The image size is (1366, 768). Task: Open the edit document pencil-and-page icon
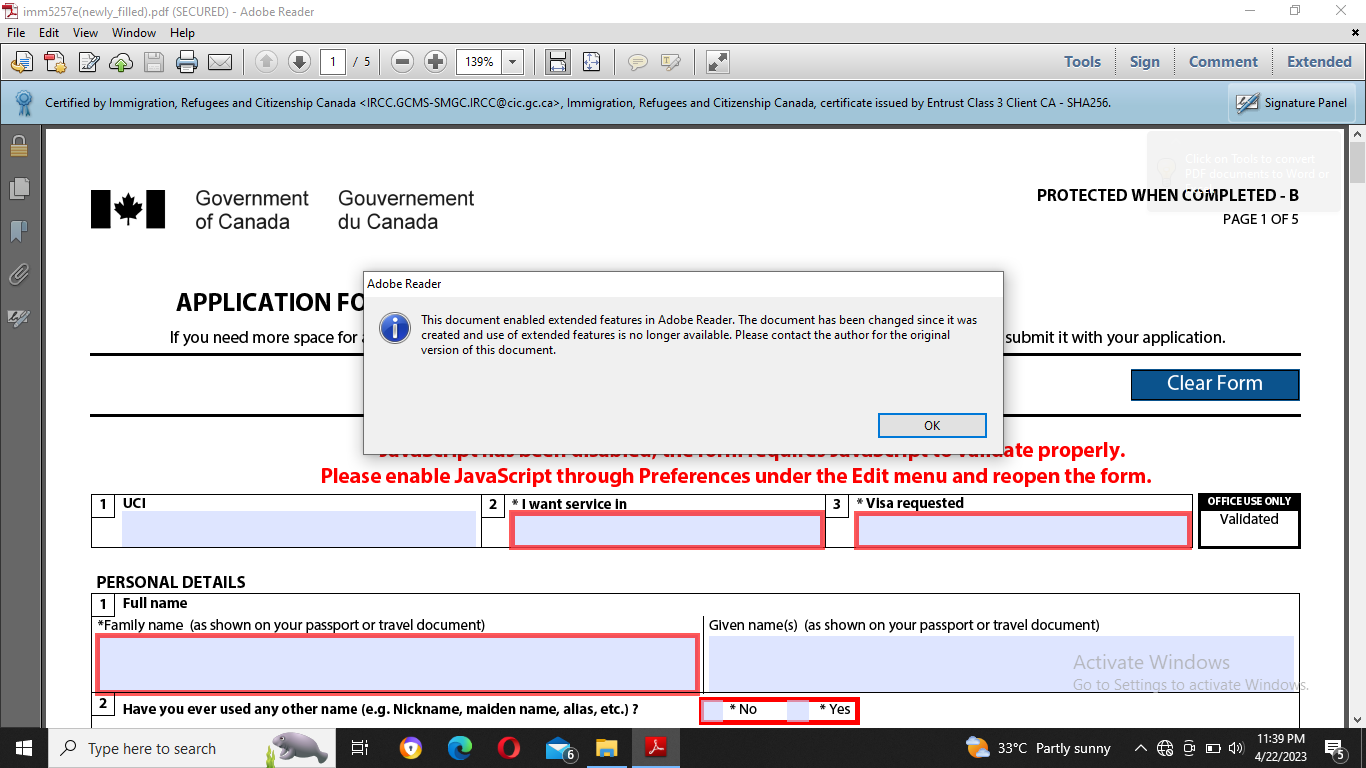(x=88, y=62)
